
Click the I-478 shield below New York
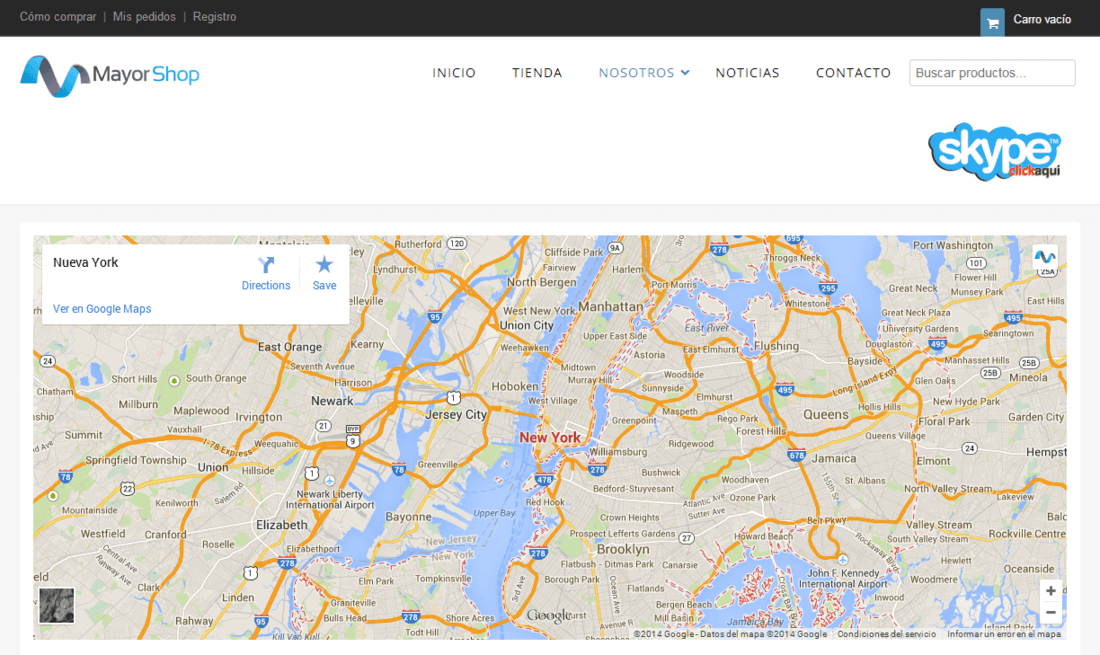544,480
